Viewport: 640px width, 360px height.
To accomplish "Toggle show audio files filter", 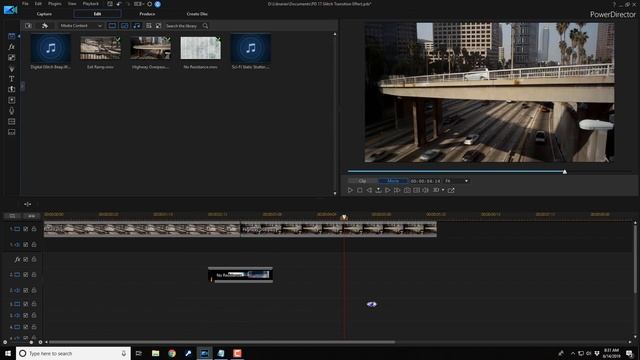I will pos(137,26).
